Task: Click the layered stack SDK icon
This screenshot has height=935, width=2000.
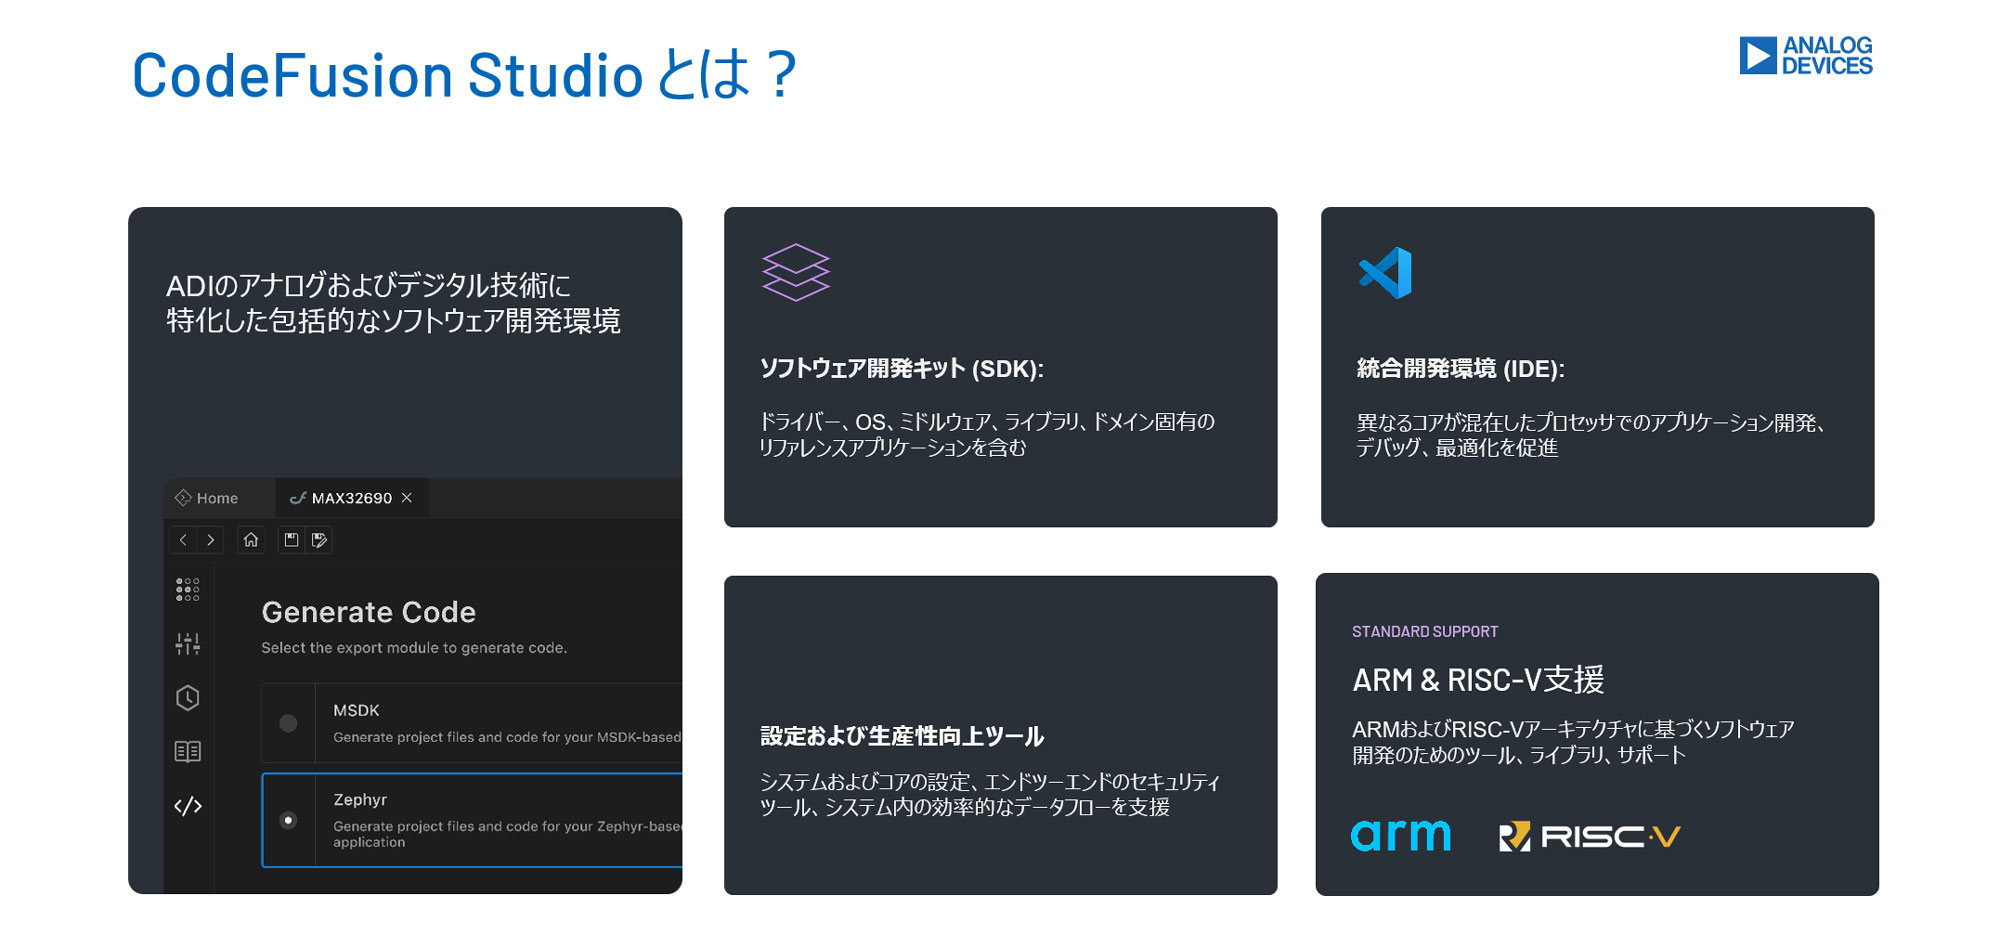Action: pos(796,272)
